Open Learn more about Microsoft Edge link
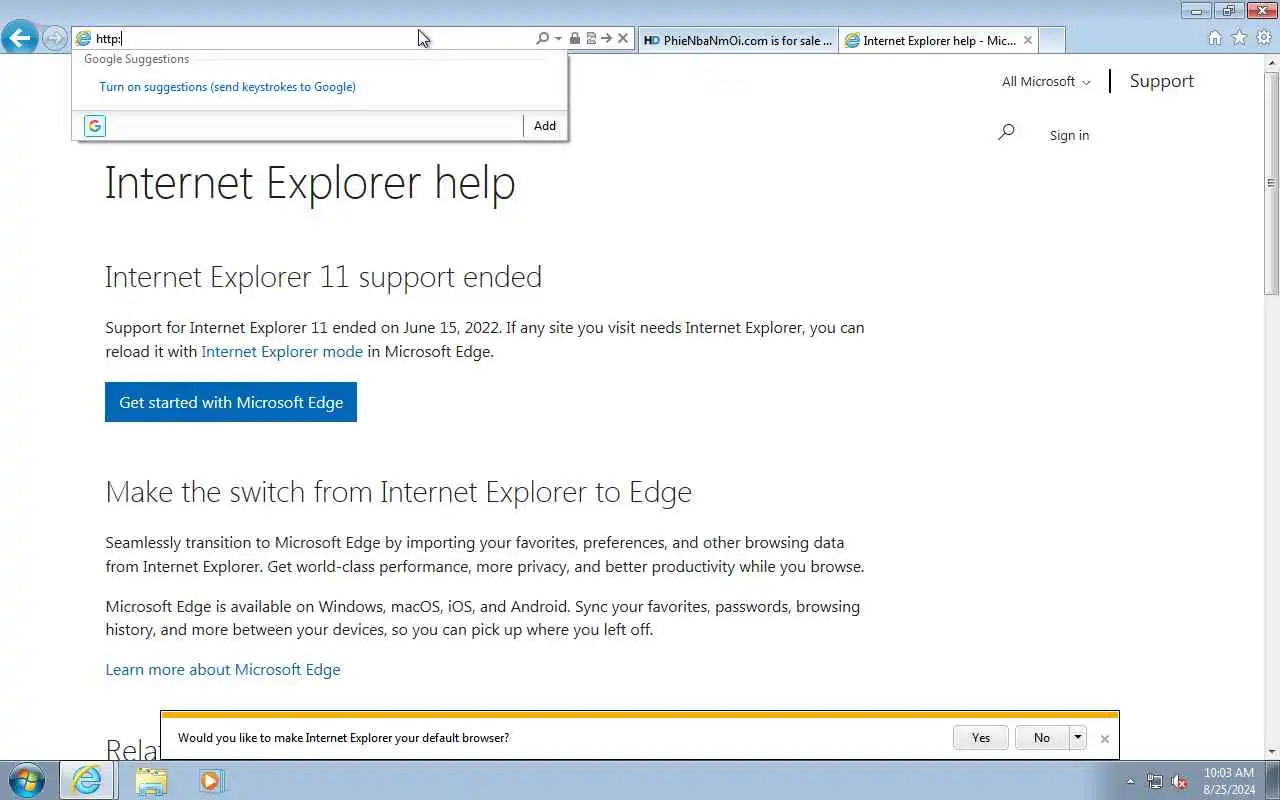The width and height of the screenshot is (1280, 800). point(223,670)
